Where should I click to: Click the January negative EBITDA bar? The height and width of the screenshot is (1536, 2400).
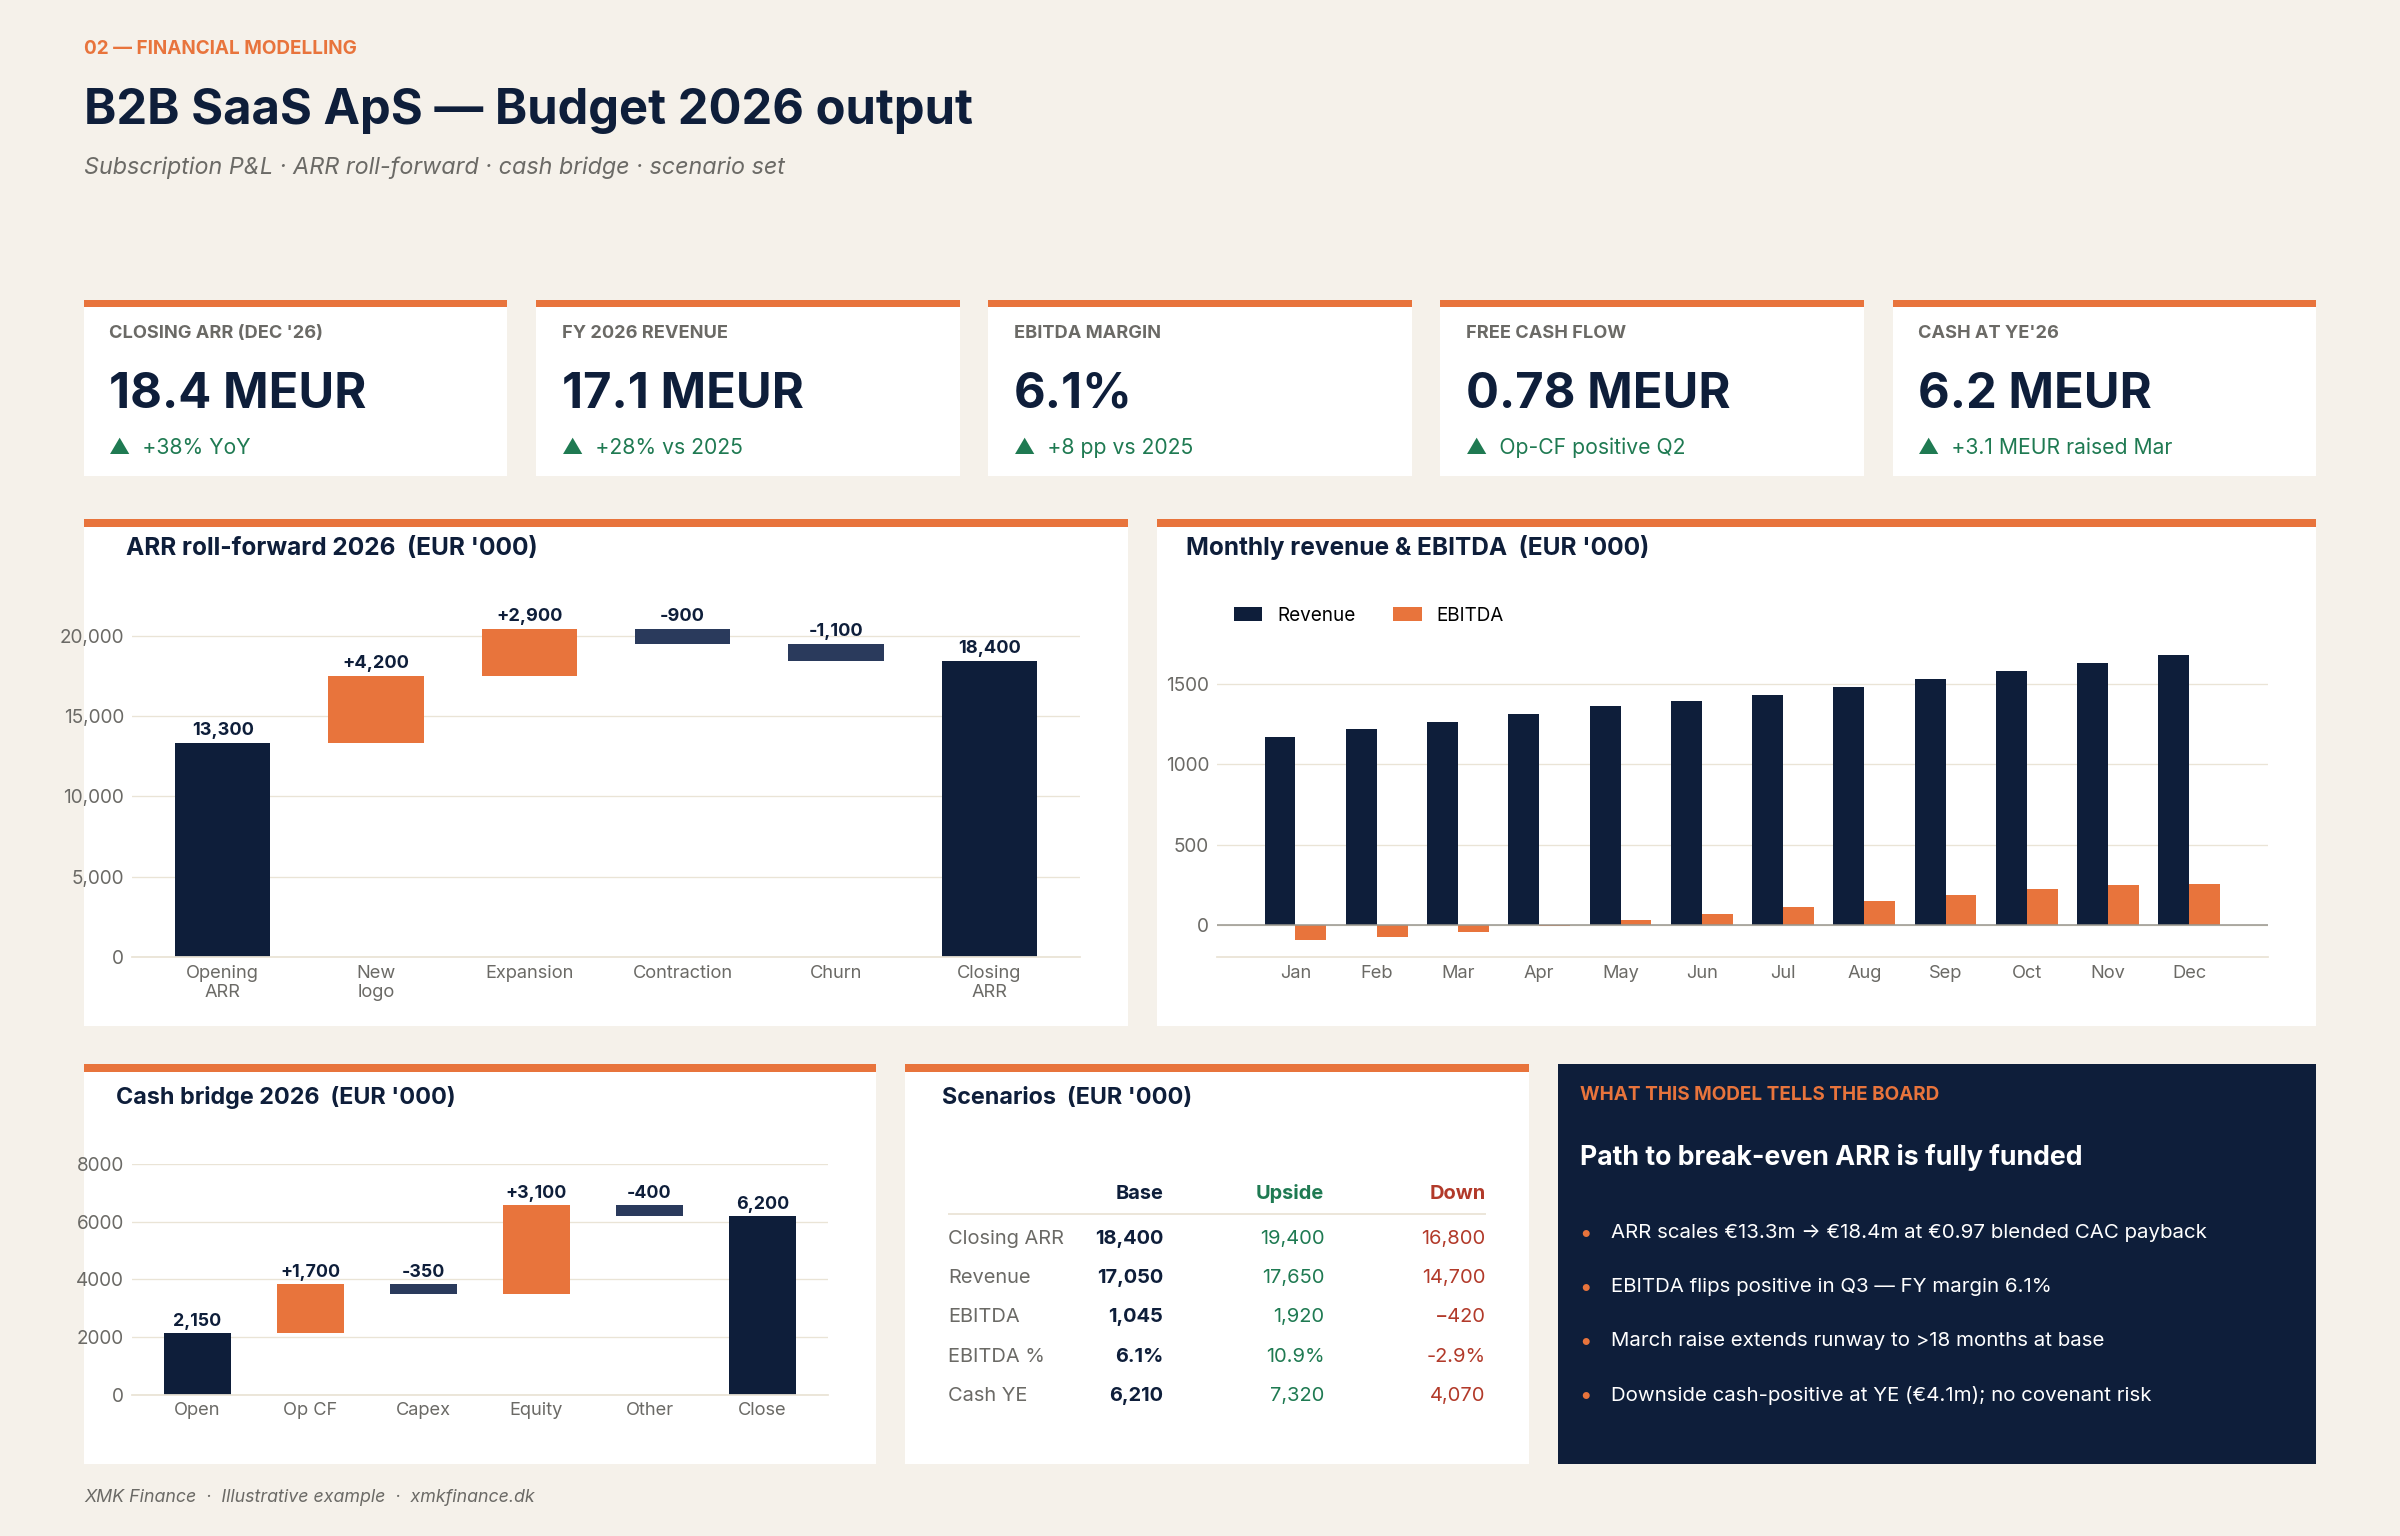click(1310, 932)
